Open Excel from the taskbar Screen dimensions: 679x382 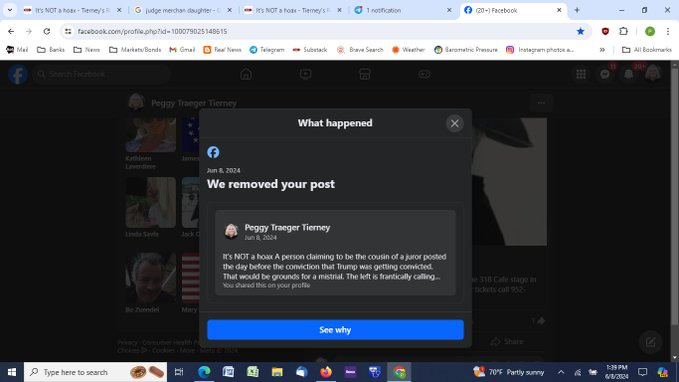click(252, 372)
